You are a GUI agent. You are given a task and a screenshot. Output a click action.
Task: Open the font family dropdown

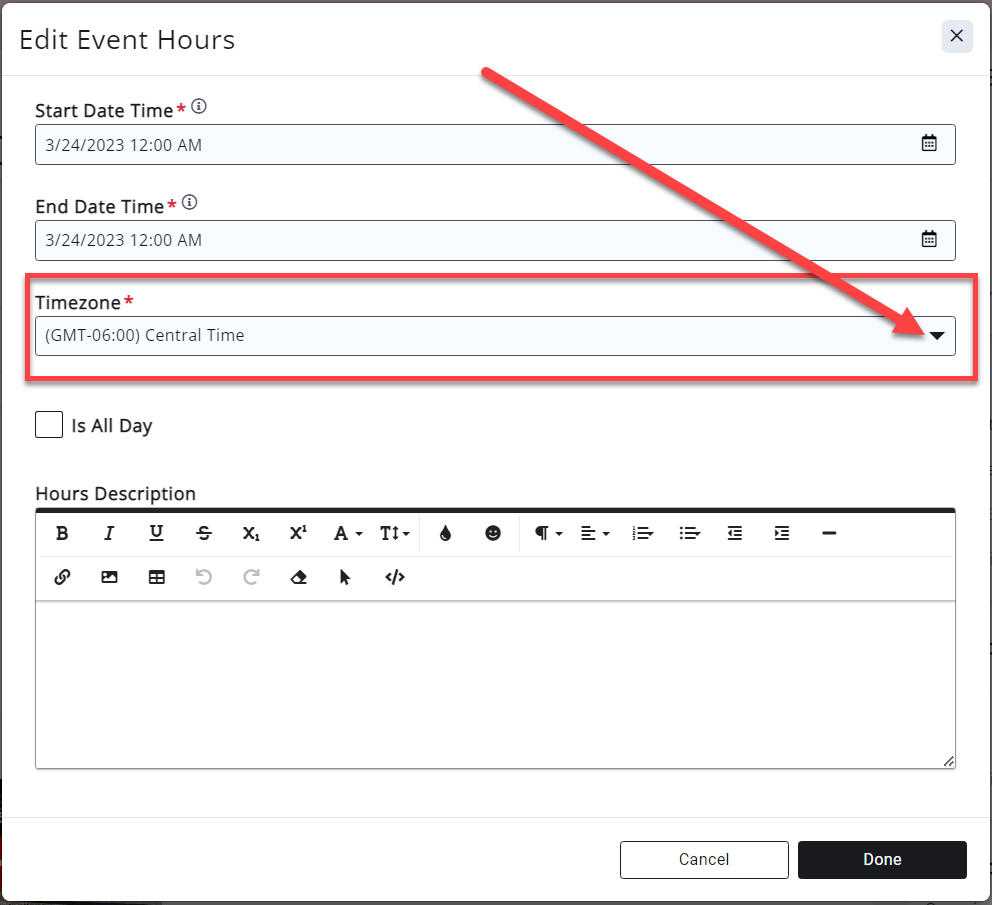[347, 534]
